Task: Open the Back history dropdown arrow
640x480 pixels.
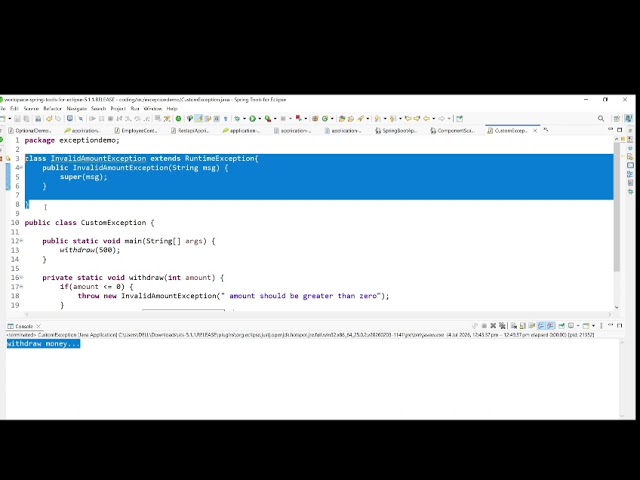Action: (433, 119)
